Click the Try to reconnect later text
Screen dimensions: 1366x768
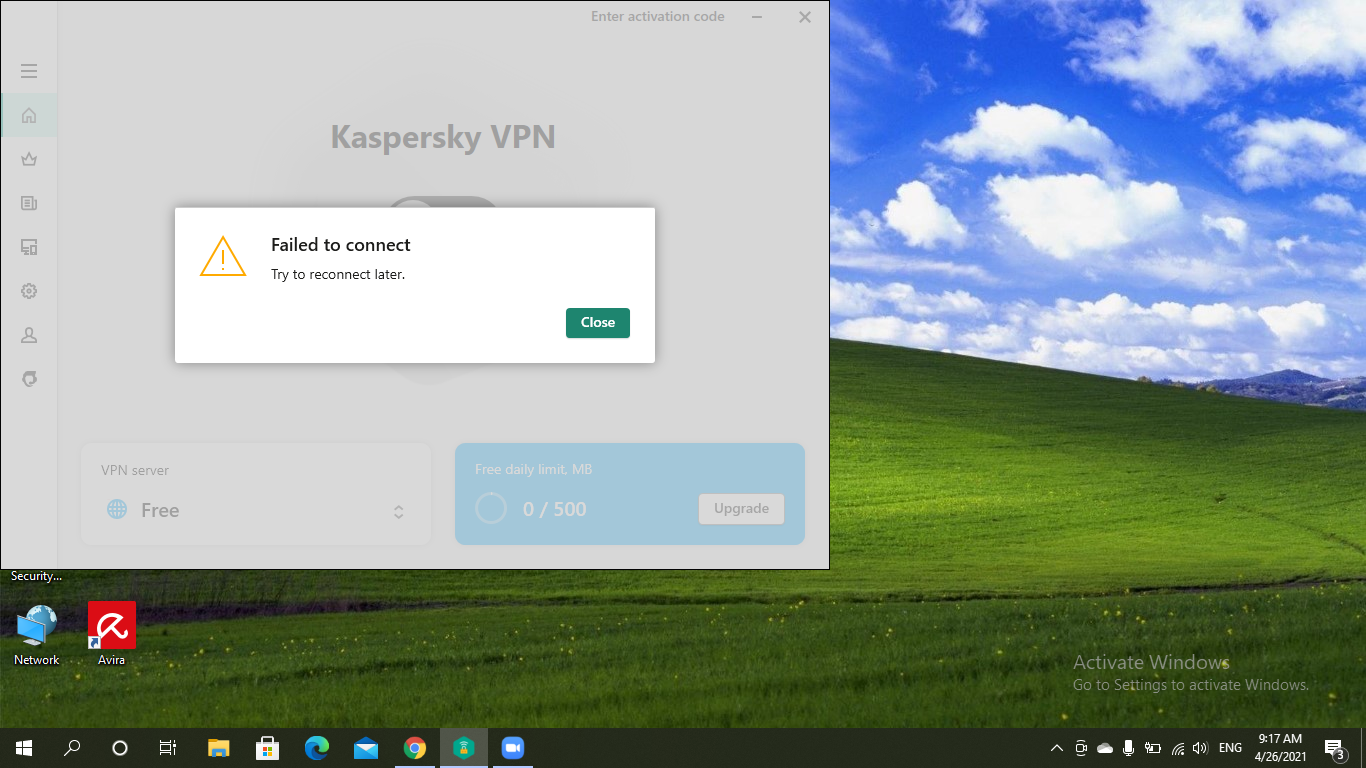pos(338,274)
